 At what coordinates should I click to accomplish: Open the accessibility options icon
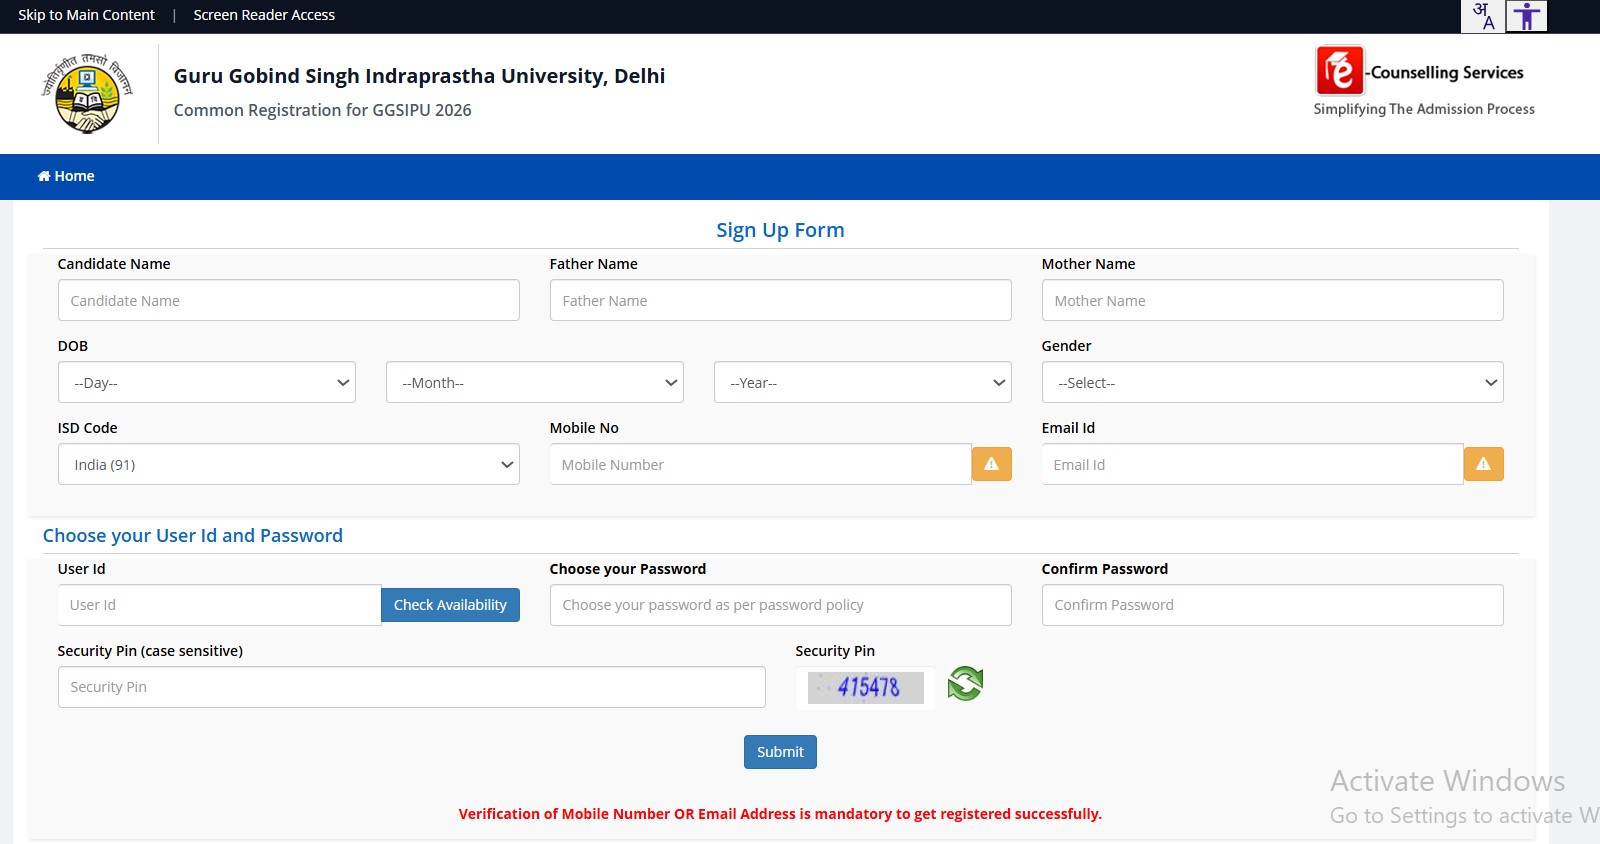point(1527,16)
